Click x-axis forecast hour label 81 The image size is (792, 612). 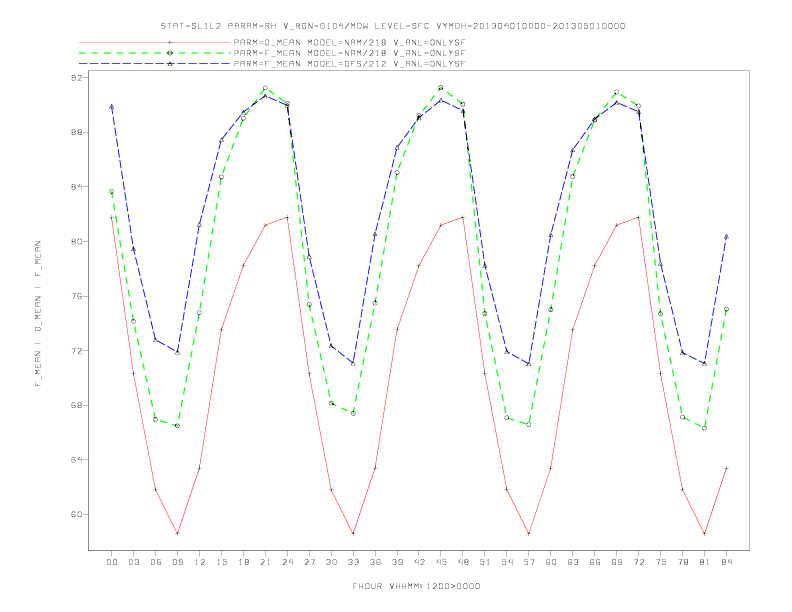click(705, 562)
